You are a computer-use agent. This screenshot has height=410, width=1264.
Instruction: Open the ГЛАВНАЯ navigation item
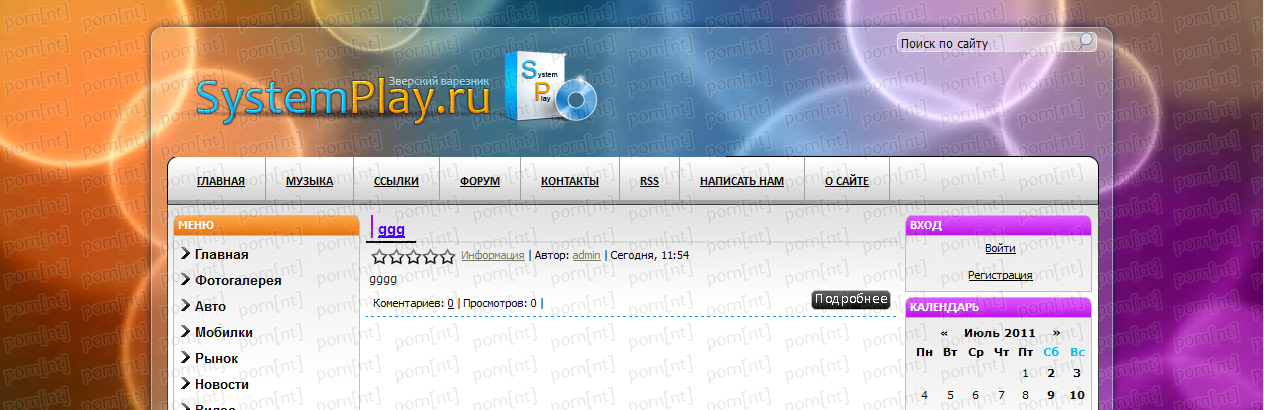click(221, 181)
